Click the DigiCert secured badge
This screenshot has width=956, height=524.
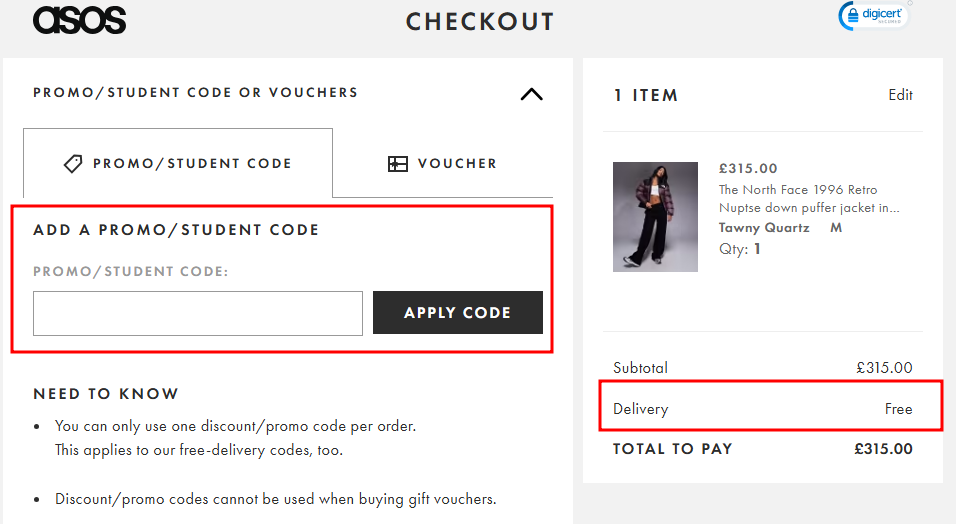pyautogui.click(x=874, y=16)
